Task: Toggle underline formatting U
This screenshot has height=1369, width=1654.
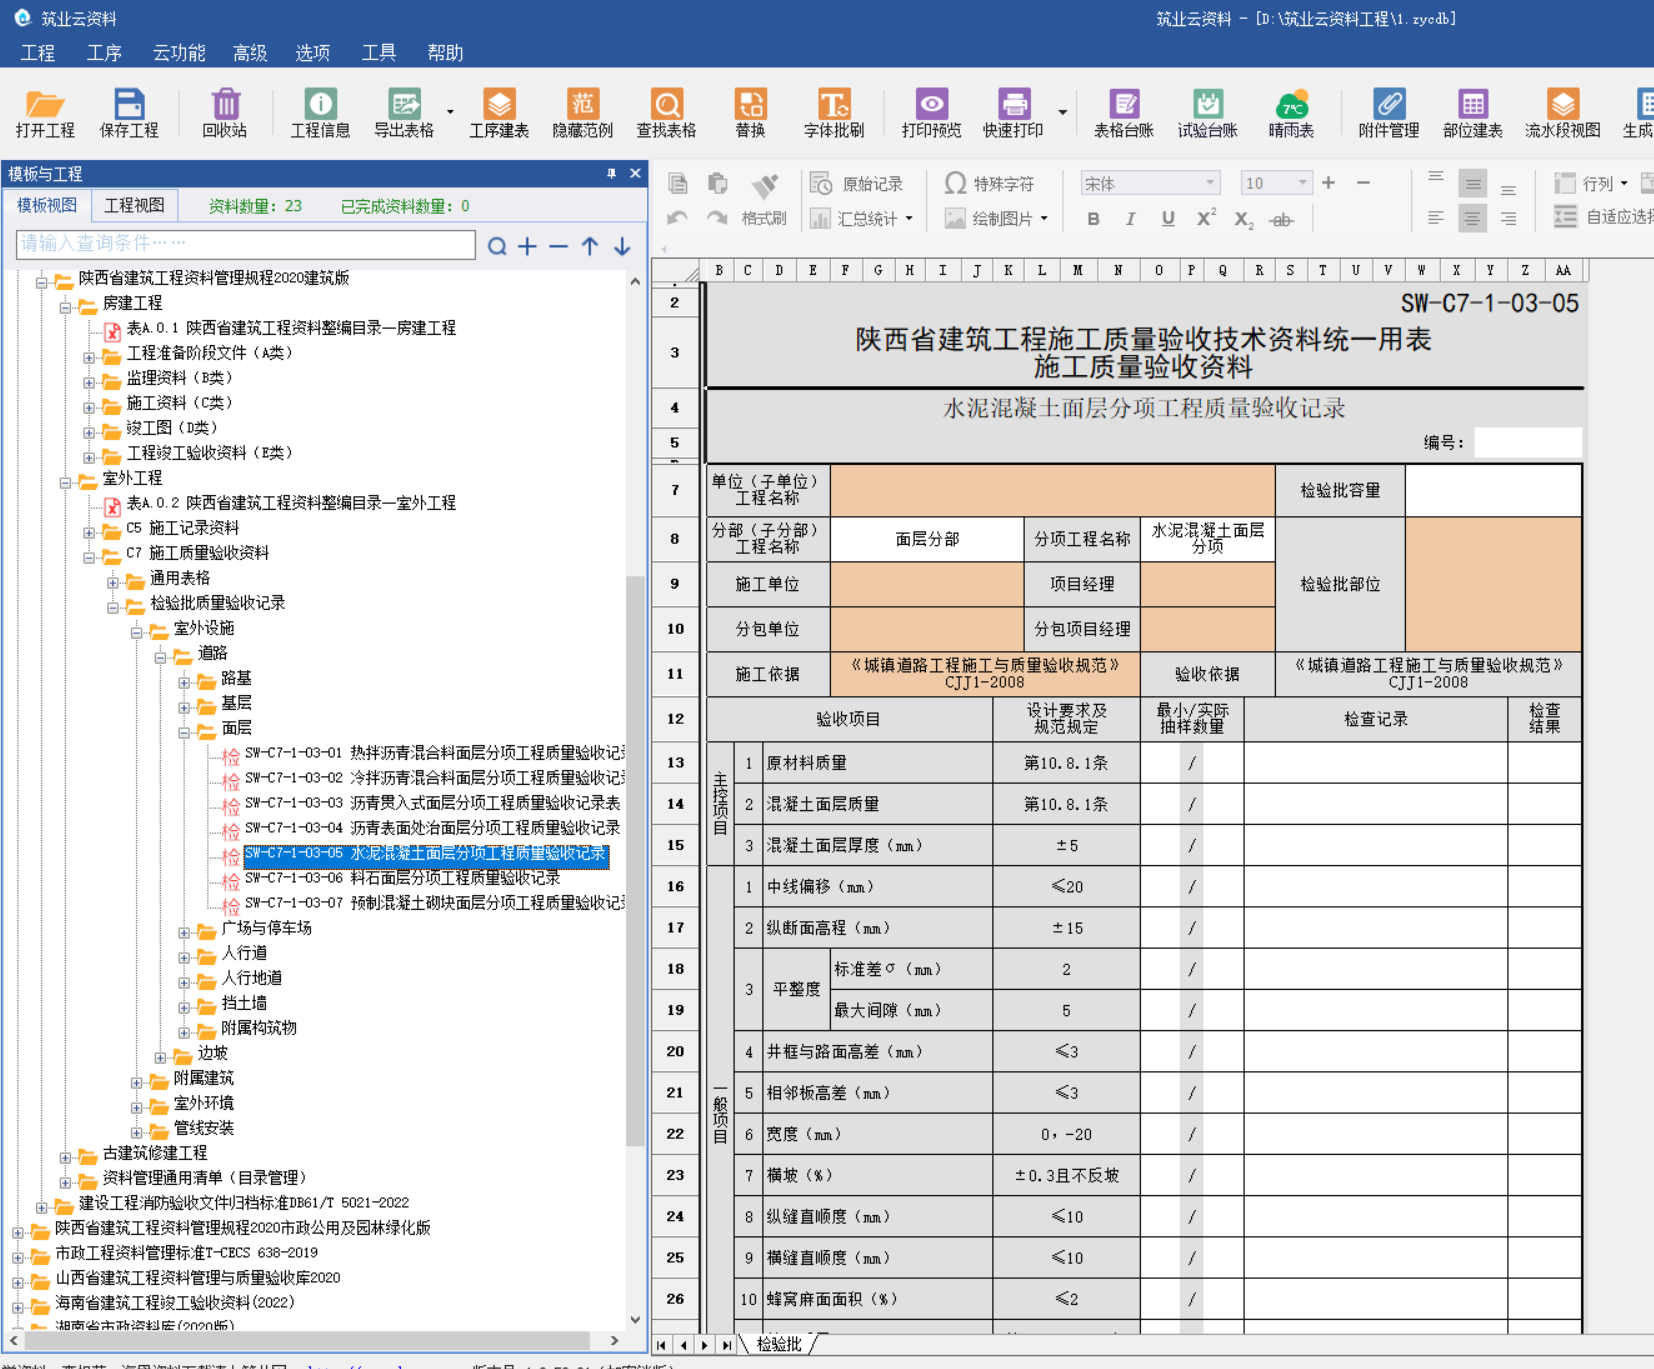Action: 1168,219
